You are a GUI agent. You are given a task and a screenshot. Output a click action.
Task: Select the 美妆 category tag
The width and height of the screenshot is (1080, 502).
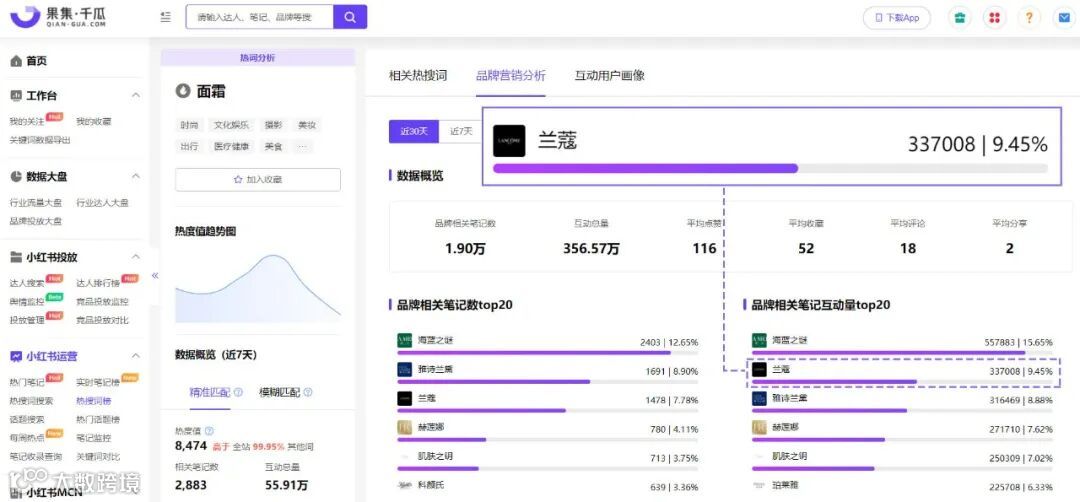coord(307,125)
